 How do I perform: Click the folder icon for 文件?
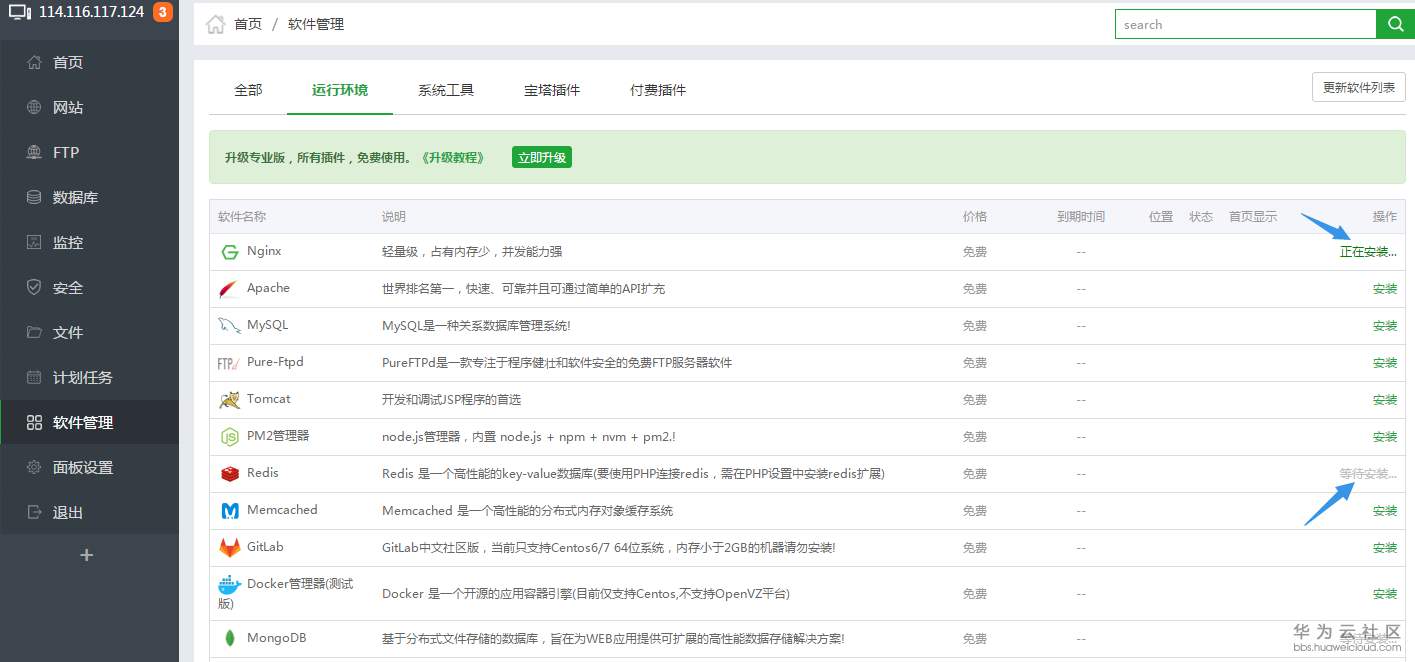pyautogui.click(x=34, y=332)
